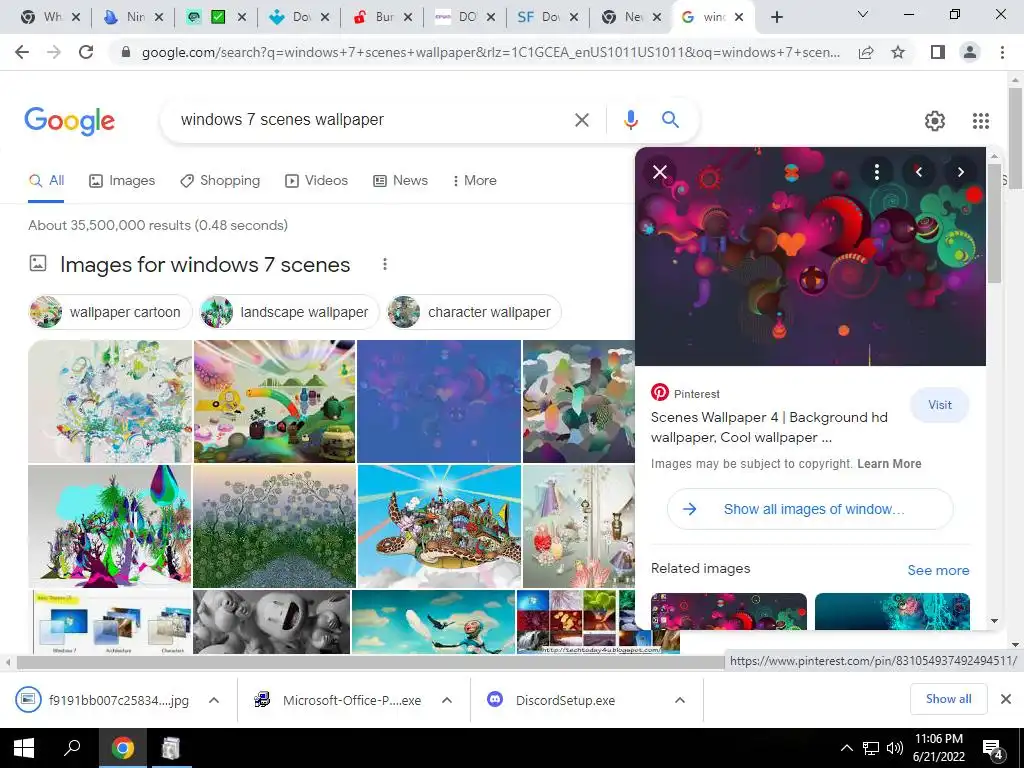Open the preview panel's three-dot options
Viewport: 1024px width, 768px height.
click(876, 172)
